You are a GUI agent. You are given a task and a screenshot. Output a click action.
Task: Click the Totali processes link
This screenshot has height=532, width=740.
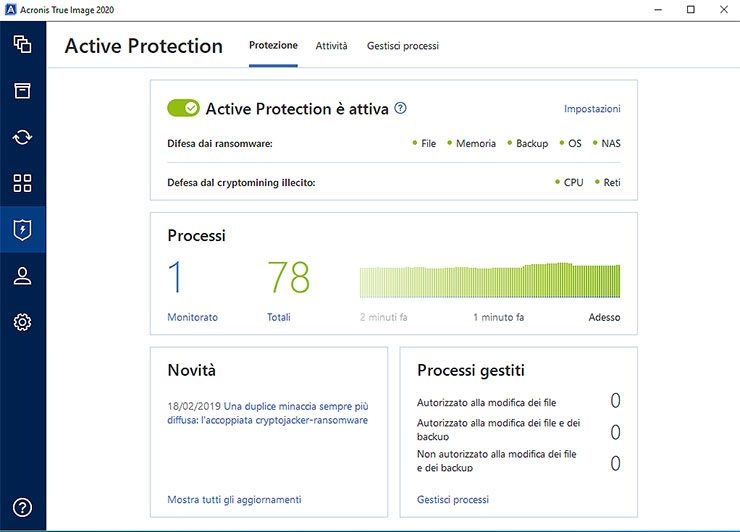[x=278, y=317]
